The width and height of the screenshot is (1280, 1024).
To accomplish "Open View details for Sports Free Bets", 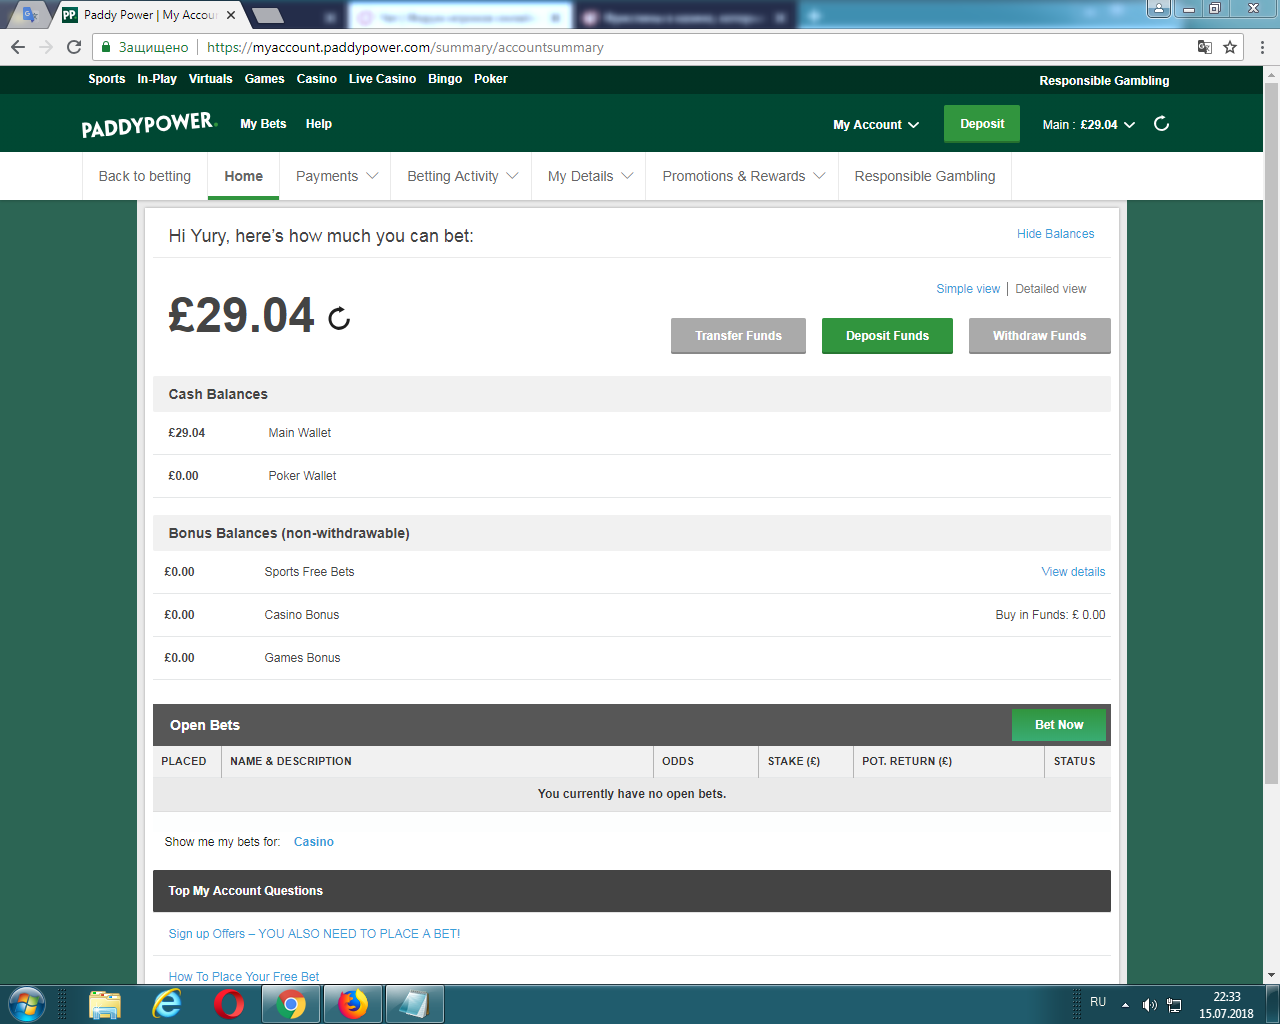I will (1073, 572).
